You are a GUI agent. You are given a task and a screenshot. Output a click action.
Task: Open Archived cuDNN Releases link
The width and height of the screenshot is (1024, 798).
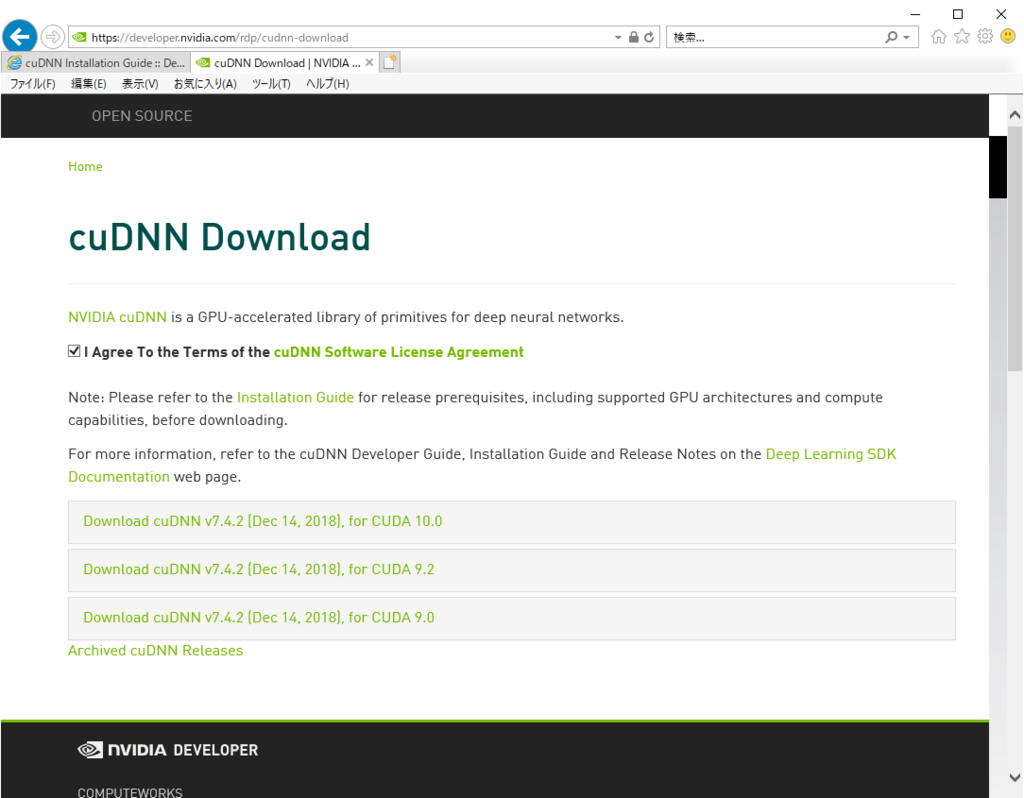click(x=155, y=650)
